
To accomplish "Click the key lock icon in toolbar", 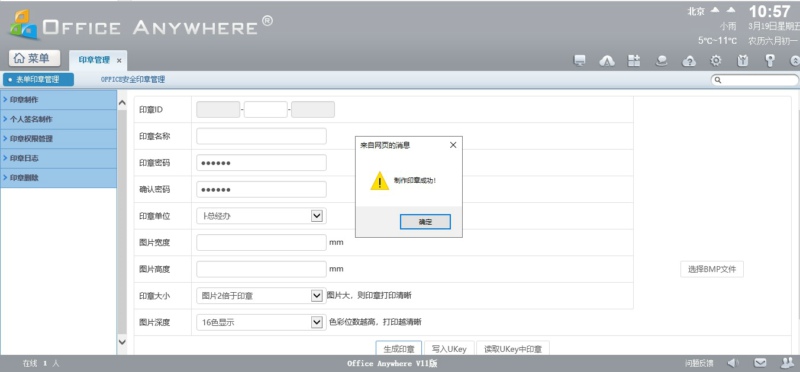I will (x=769, y=61).
